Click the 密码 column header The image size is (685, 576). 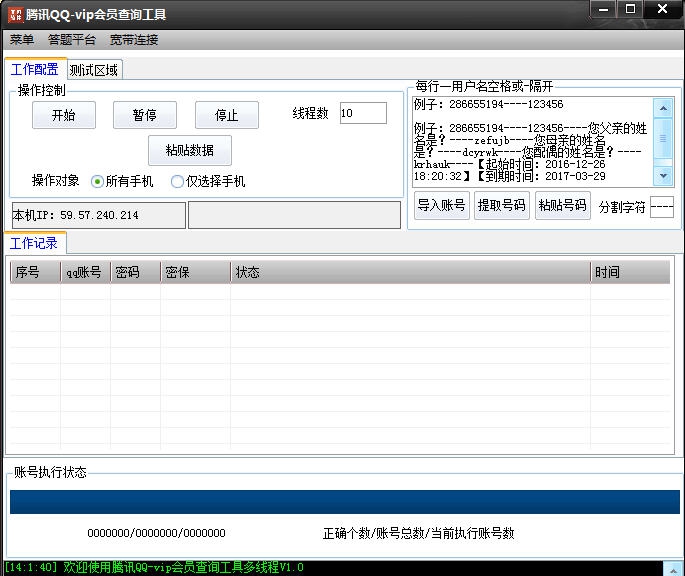click(135, 272)
